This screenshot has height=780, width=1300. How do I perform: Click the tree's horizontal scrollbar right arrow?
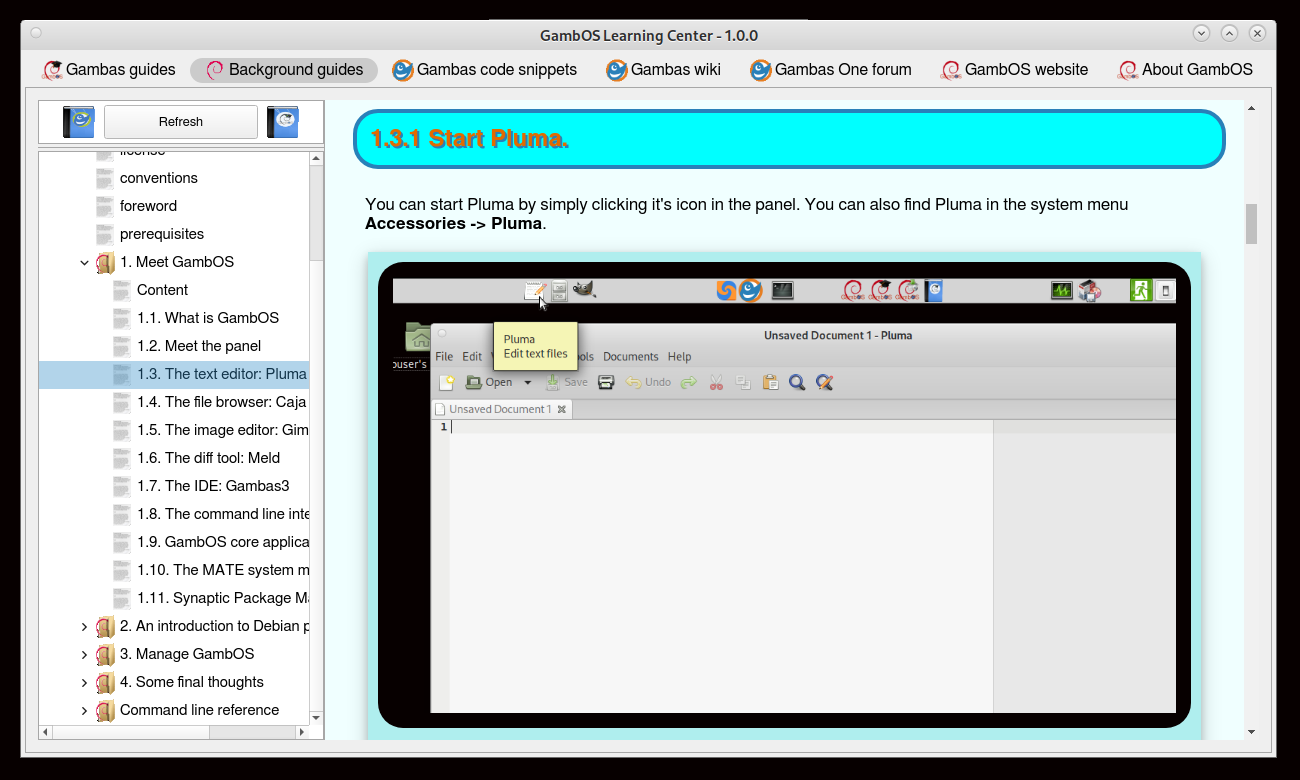tap(303, 733)
